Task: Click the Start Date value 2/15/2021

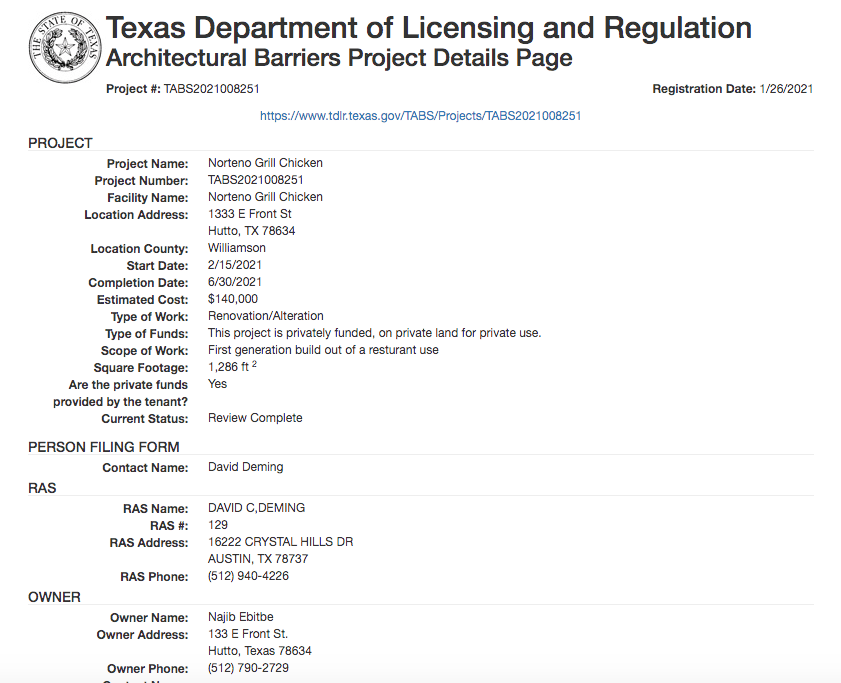Action: click(235, 265)
